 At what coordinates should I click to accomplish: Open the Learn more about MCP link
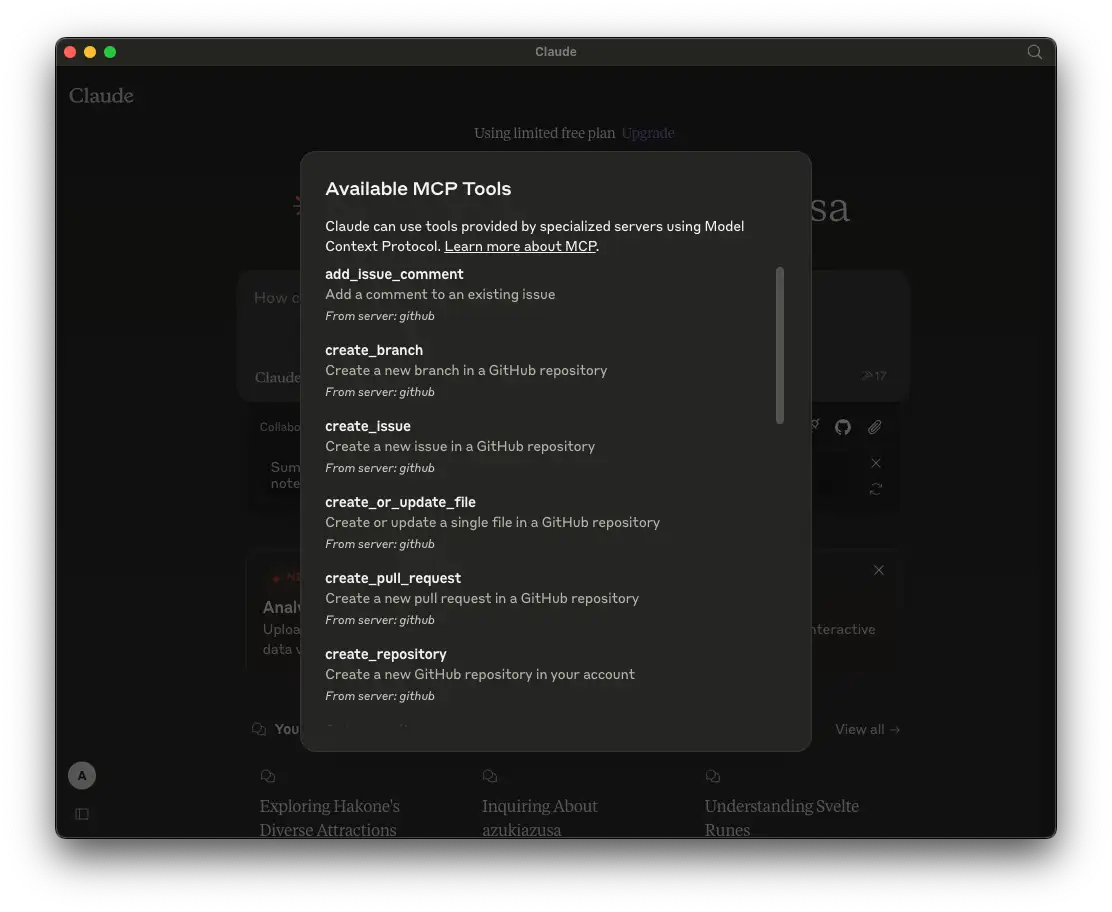pyautogui.click(x=520, y=246)
